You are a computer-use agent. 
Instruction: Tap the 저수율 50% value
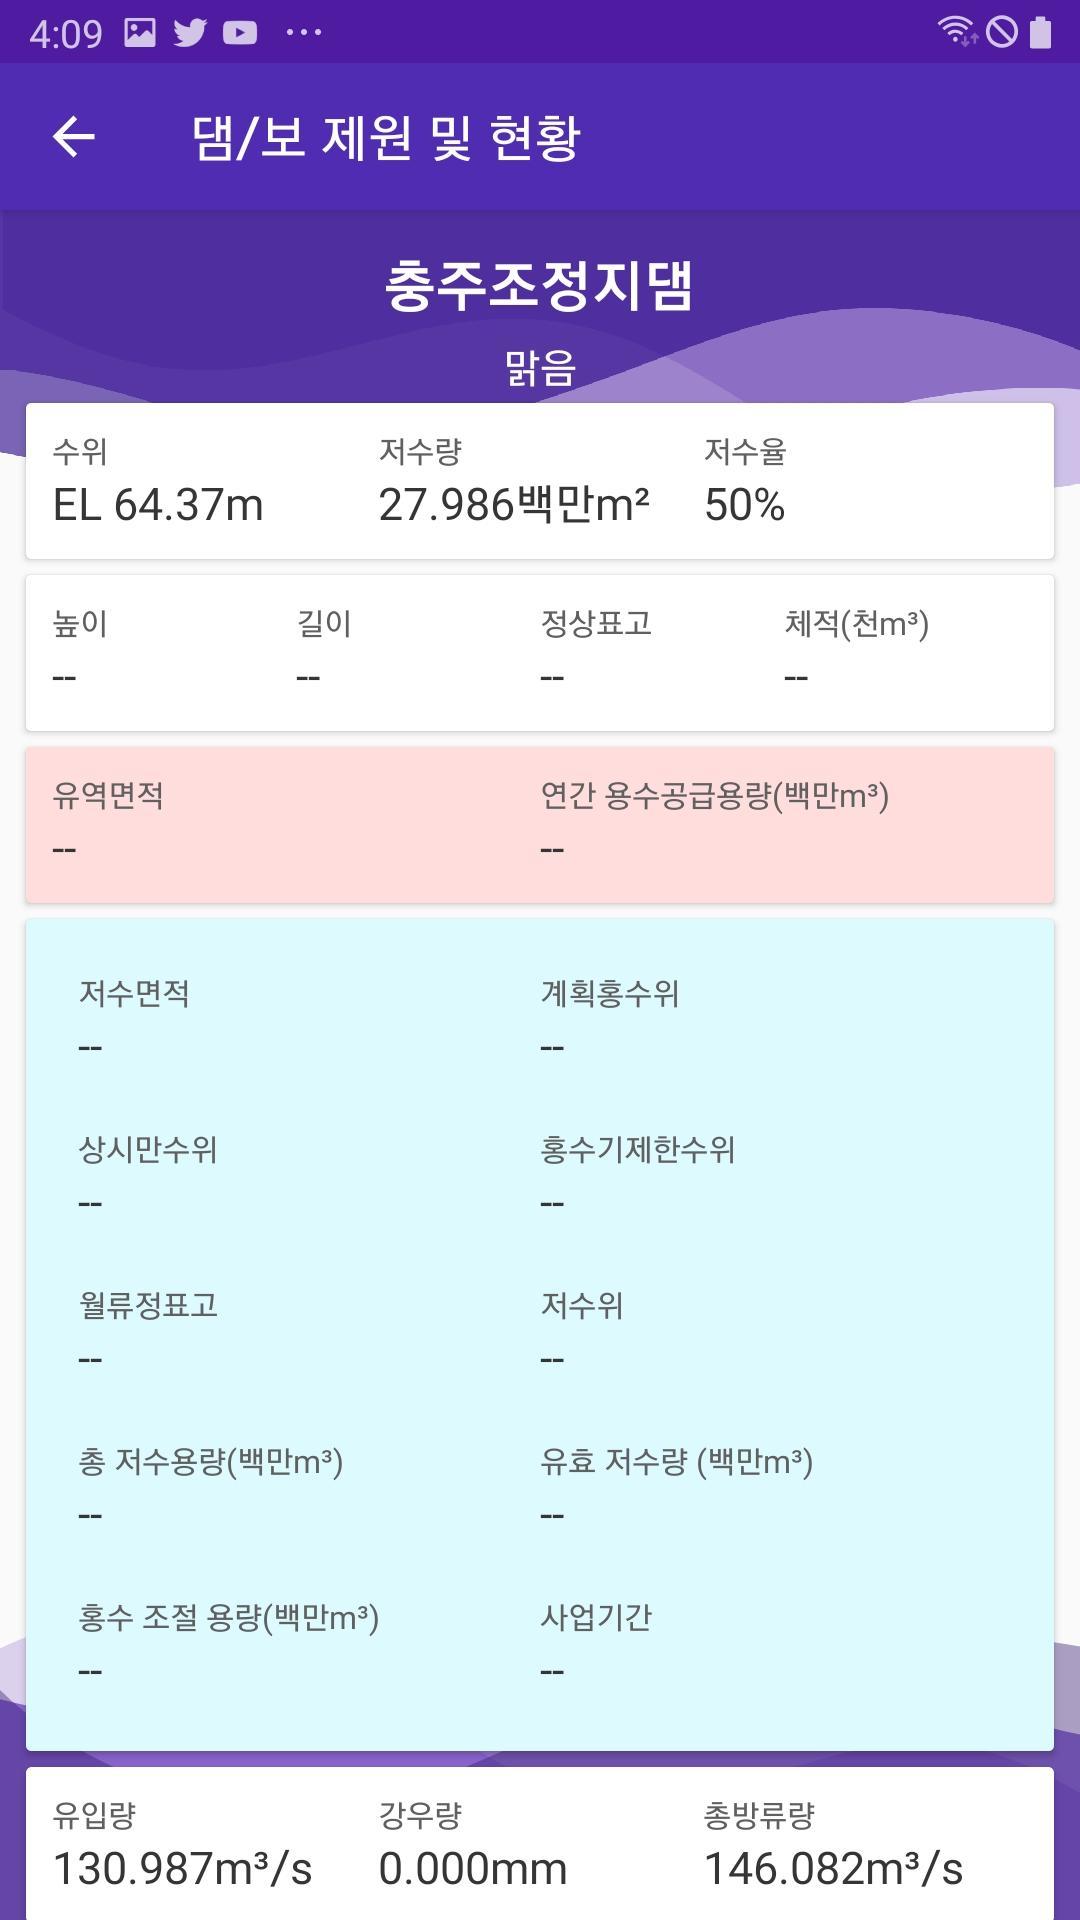[x=745, y=505]
